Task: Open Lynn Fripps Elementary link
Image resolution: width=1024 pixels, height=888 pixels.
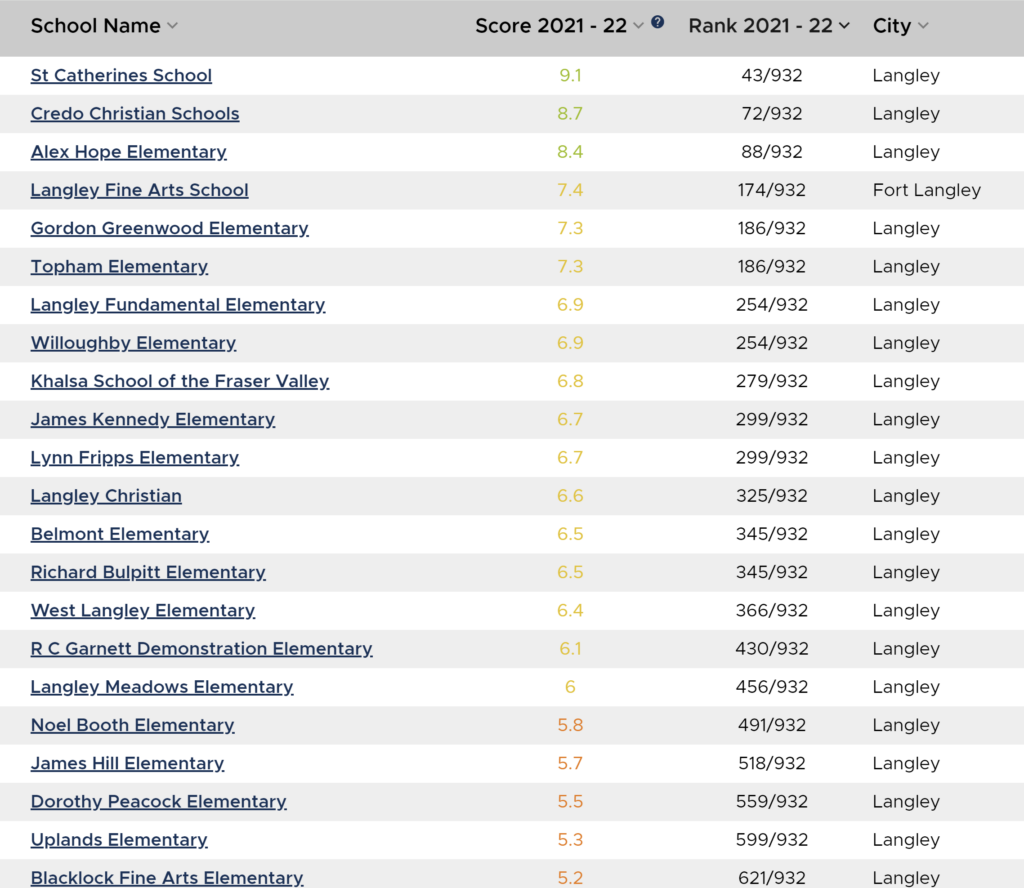Action: coord(135,457)
